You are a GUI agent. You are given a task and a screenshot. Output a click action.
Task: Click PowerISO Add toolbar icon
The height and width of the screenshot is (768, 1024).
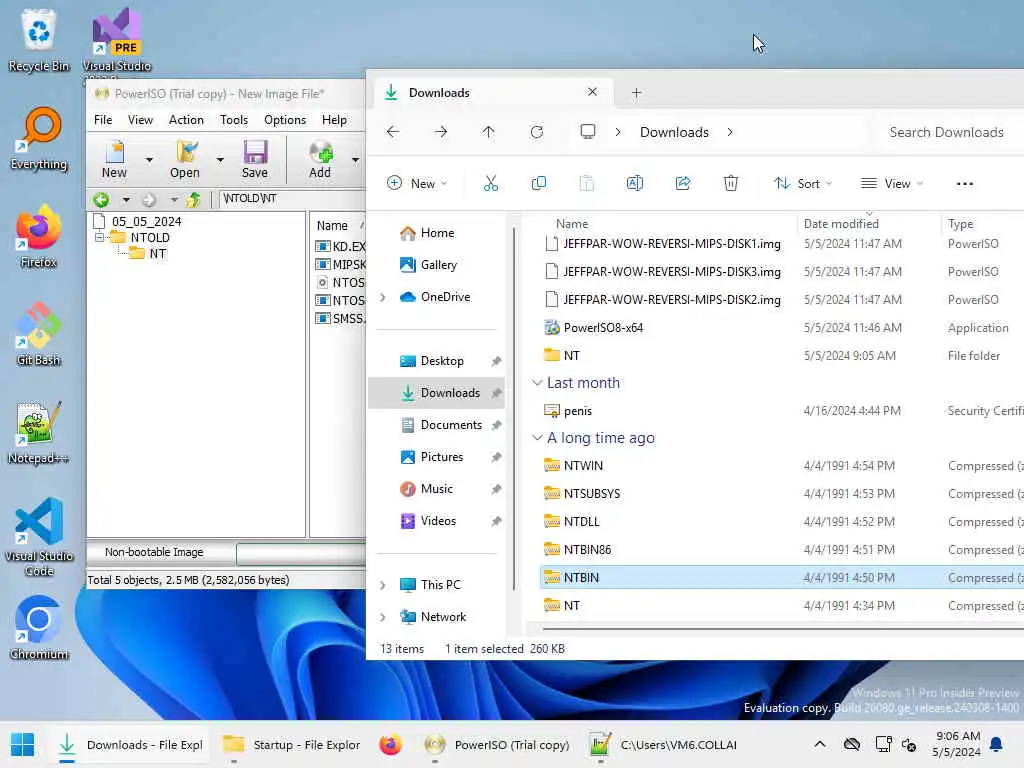coord(320,159)
